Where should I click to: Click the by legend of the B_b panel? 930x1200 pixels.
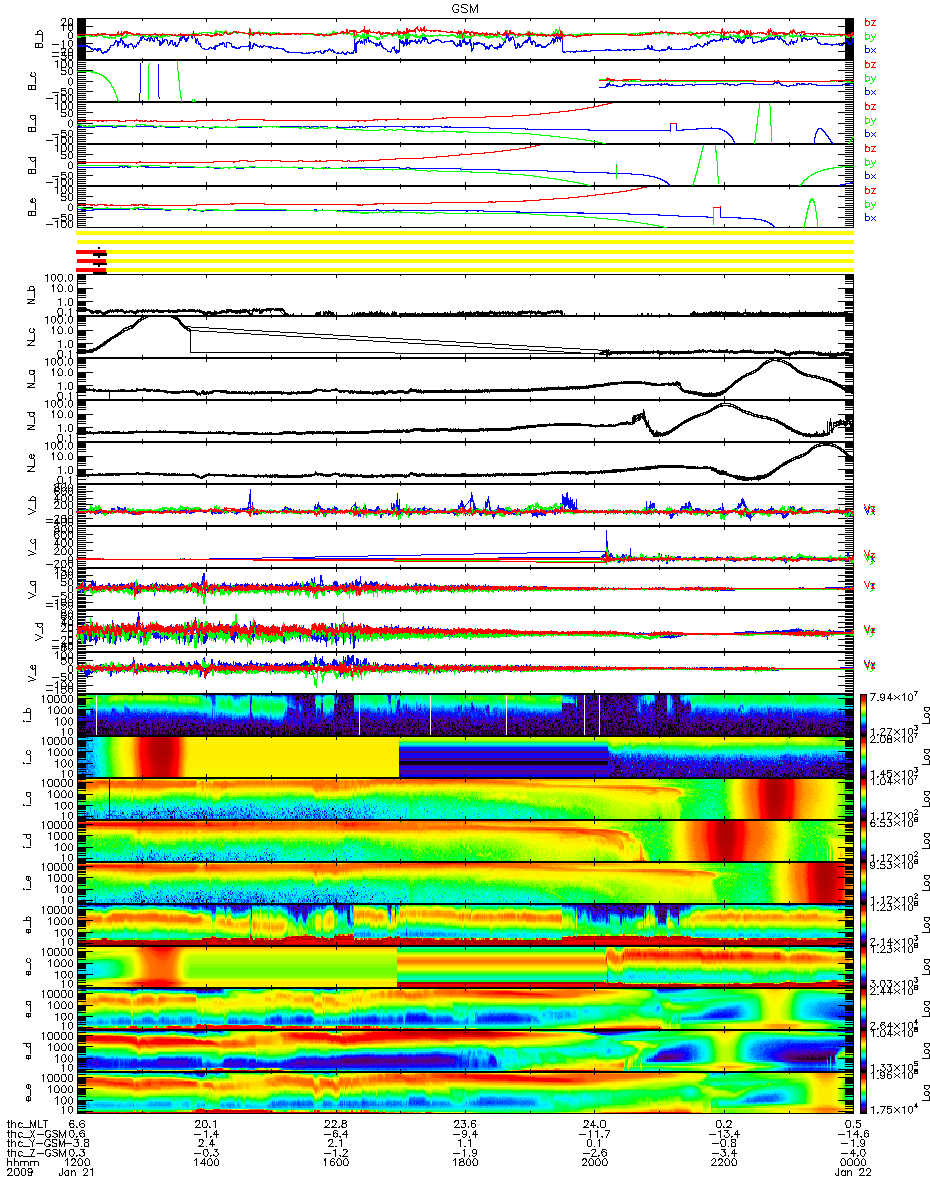click(x=869, y=36)
